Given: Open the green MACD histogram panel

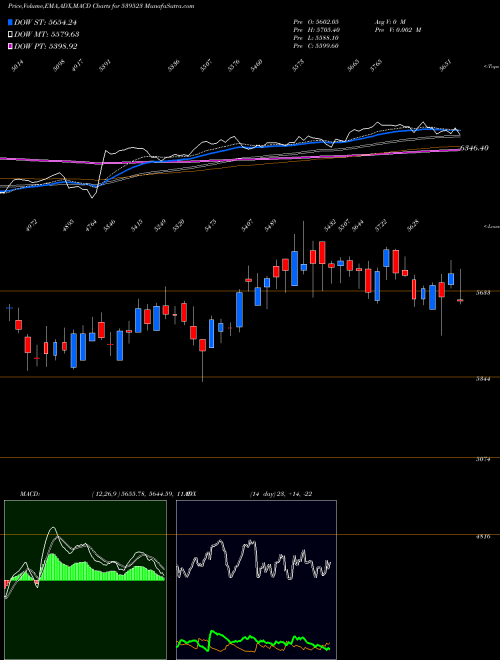Looking at the screenshot, I should point(85,580).
